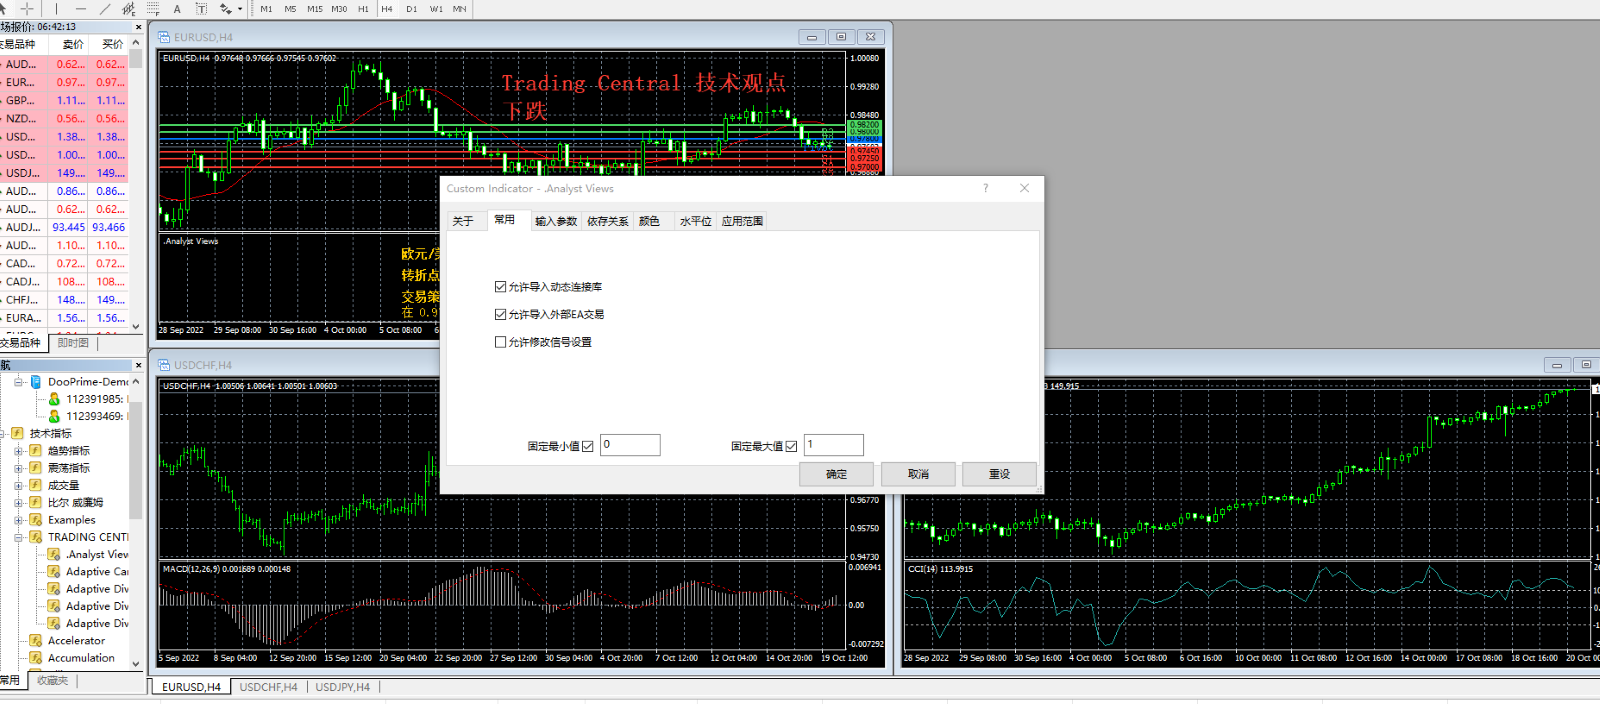Open the arrows tool dropdown arrow
The image size is (1600, 704).
tap(240, 9)
